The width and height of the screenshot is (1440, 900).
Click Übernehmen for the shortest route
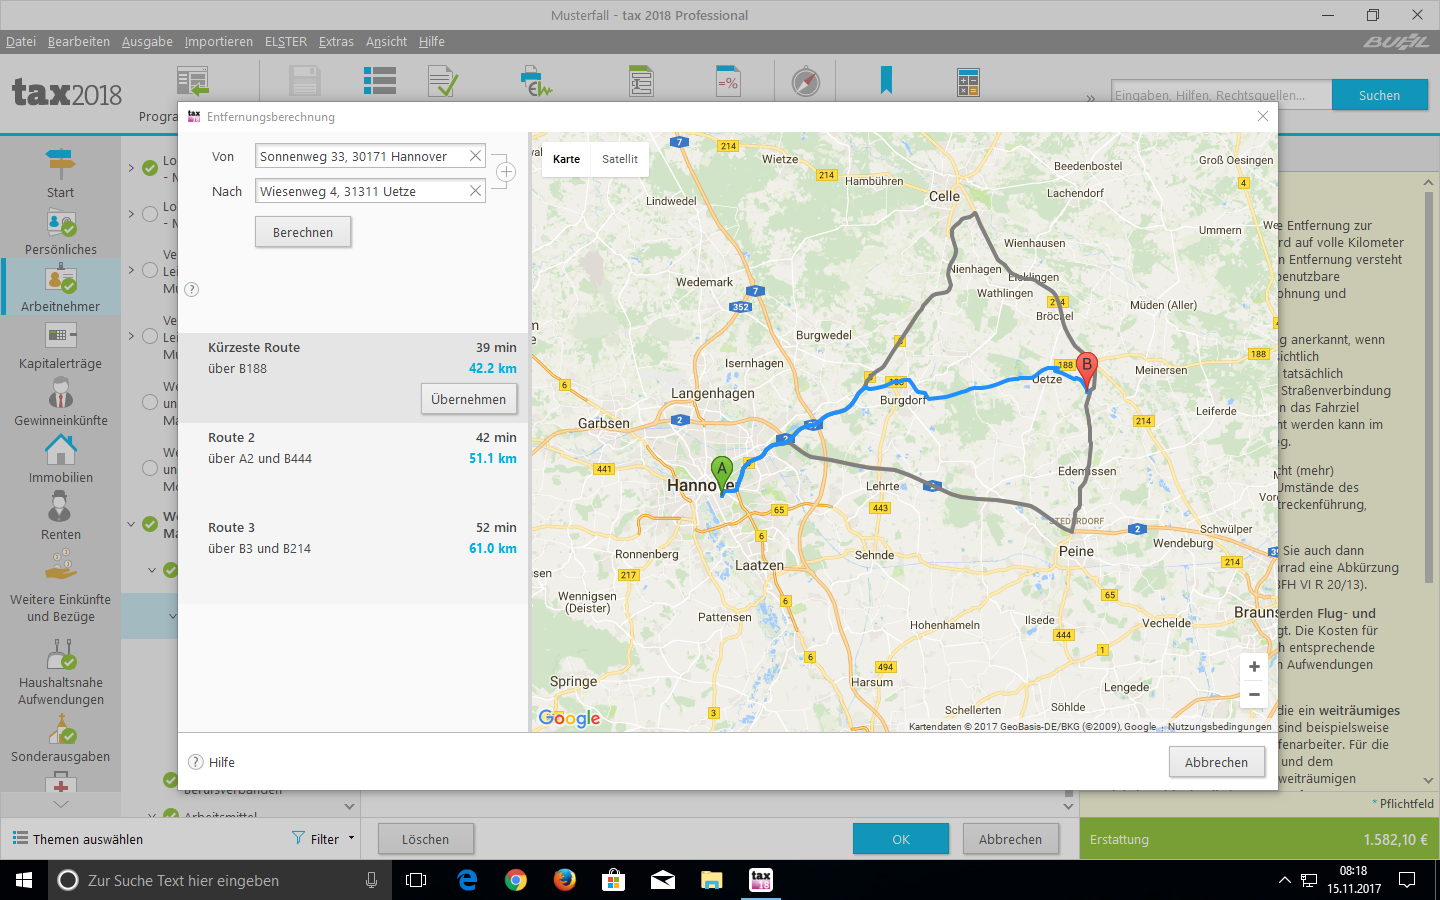pyautogui.click(x=468, y=399)
